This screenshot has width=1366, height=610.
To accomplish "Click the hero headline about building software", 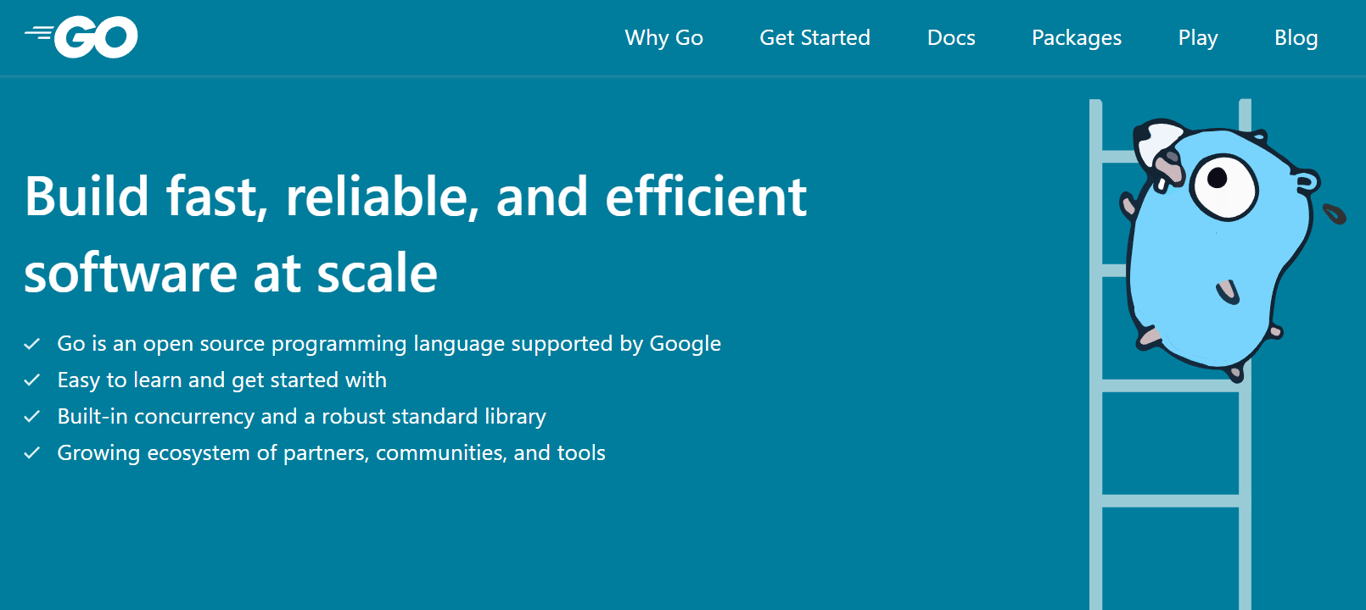I will pos(416,232).
